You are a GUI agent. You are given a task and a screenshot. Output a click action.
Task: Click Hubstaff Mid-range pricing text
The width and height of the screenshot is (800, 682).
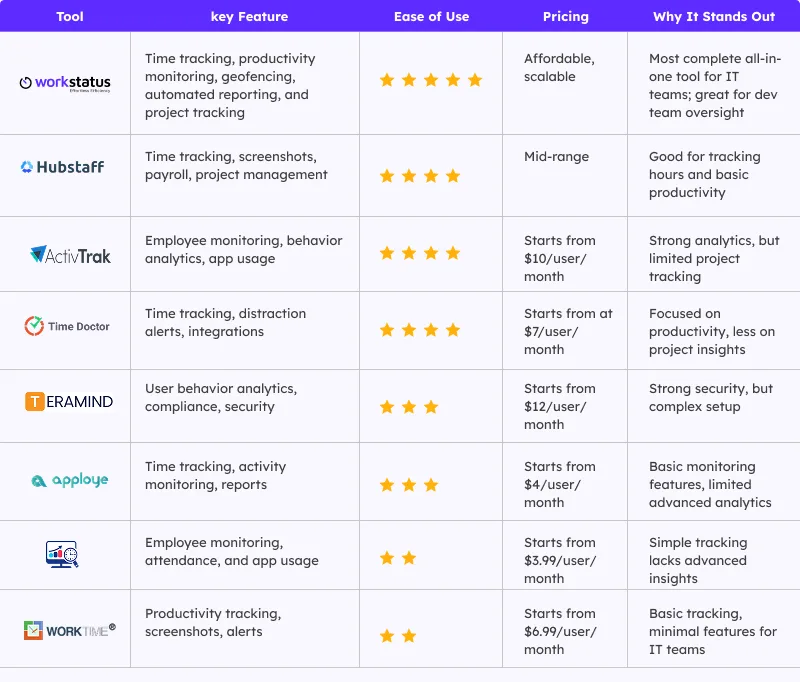coord(556,157)
